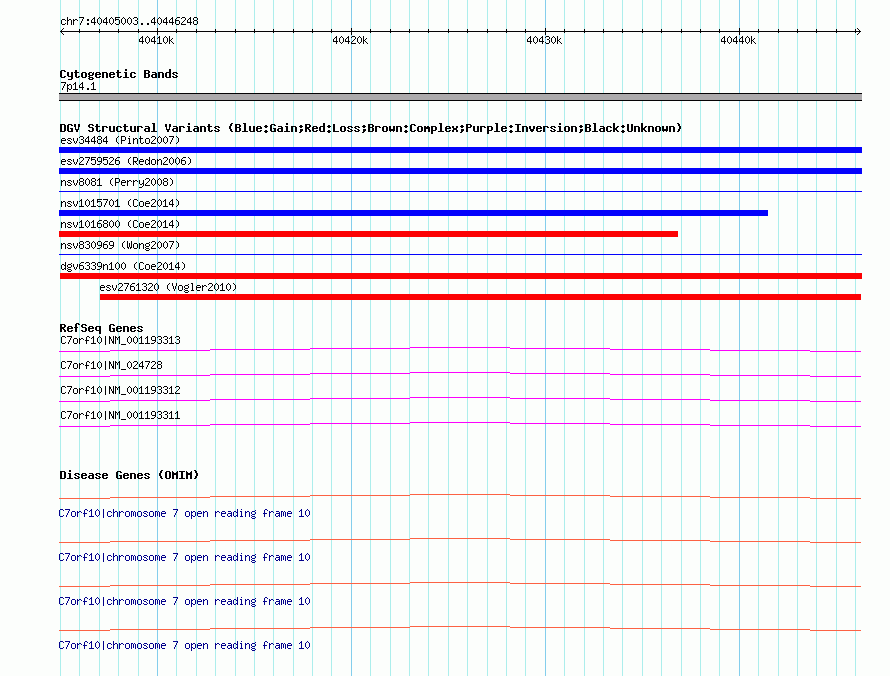Open transcript C7orf10|NM_024728

pyautogui.click(x=111, y=366)
